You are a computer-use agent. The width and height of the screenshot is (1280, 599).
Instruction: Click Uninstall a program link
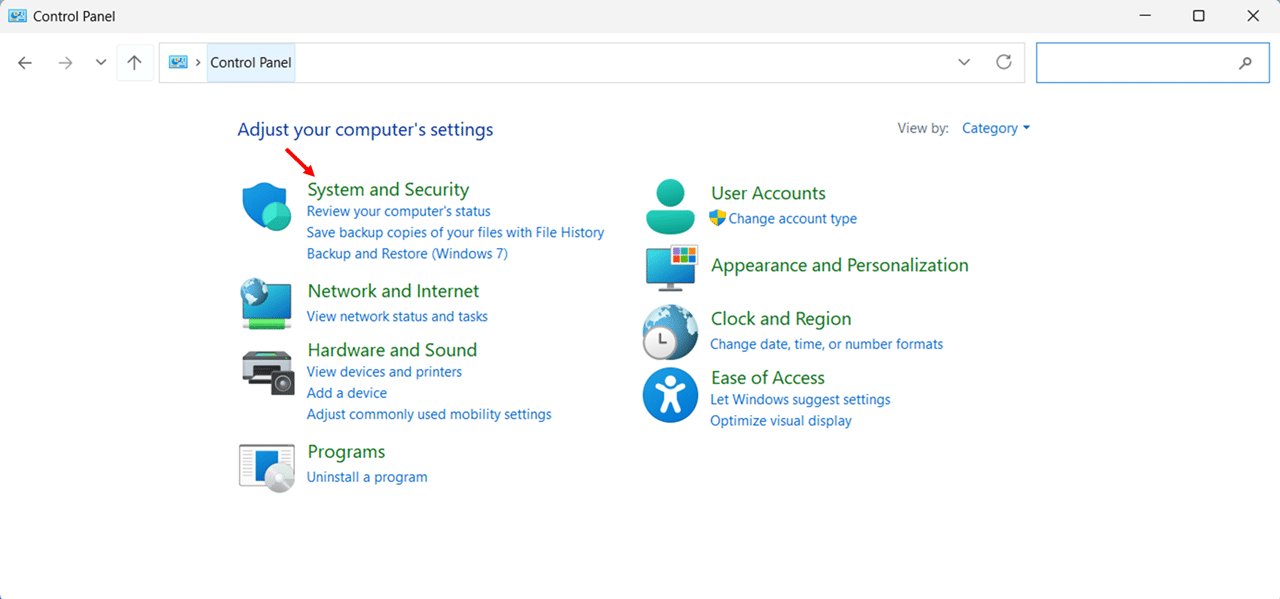pos(367,477)
